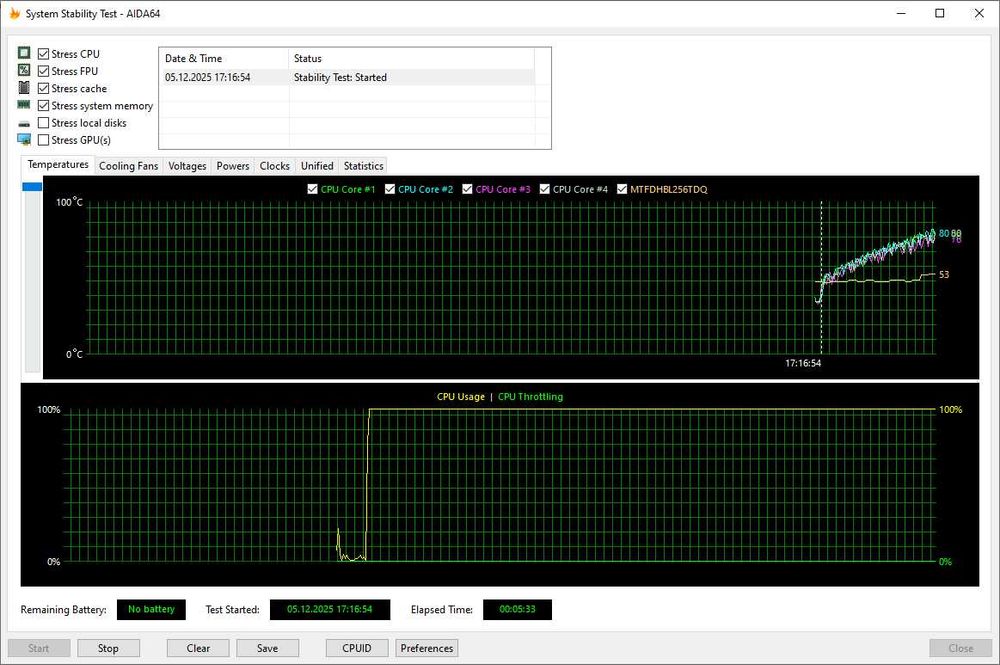1000x665 pixels.
Task: Click the disk drive icon beside Stress local disks
Action: [x=24, y=124]
